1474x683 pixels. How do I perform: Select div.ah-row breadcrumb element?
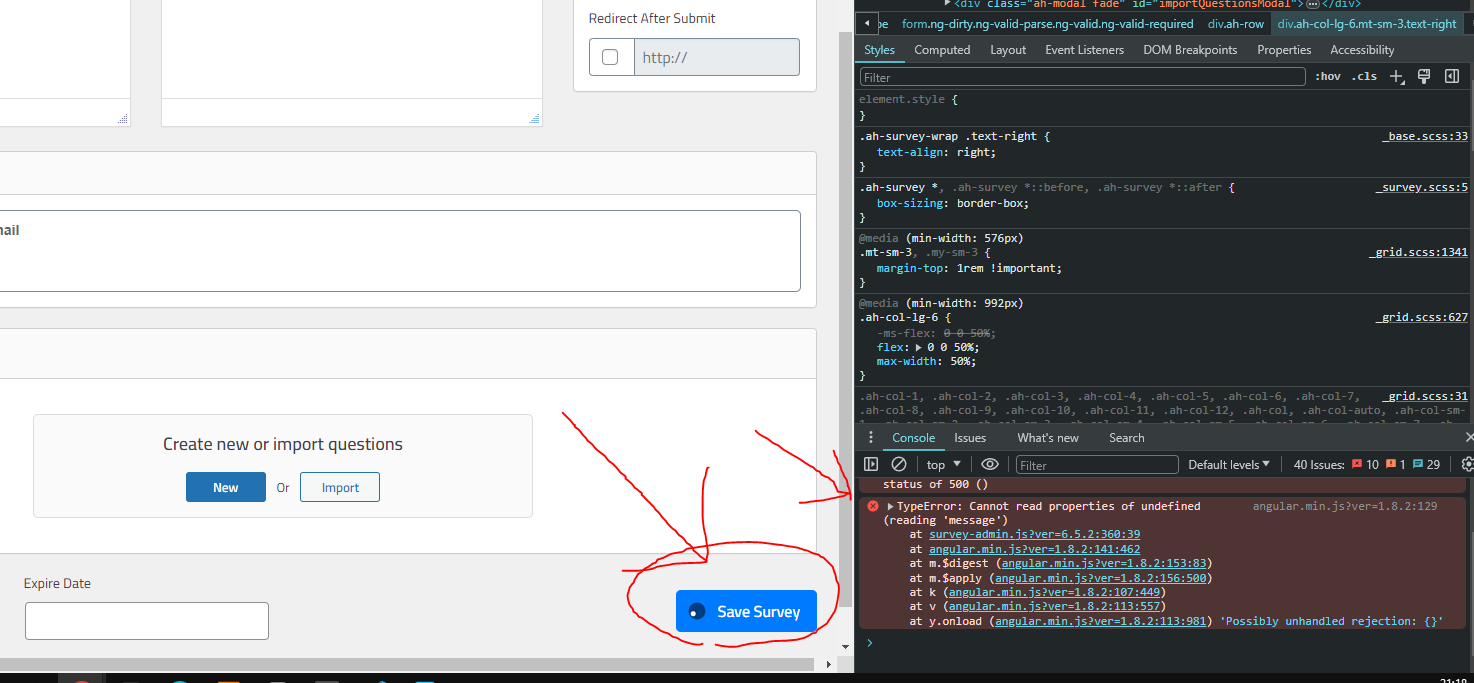tap(1236, 23)
